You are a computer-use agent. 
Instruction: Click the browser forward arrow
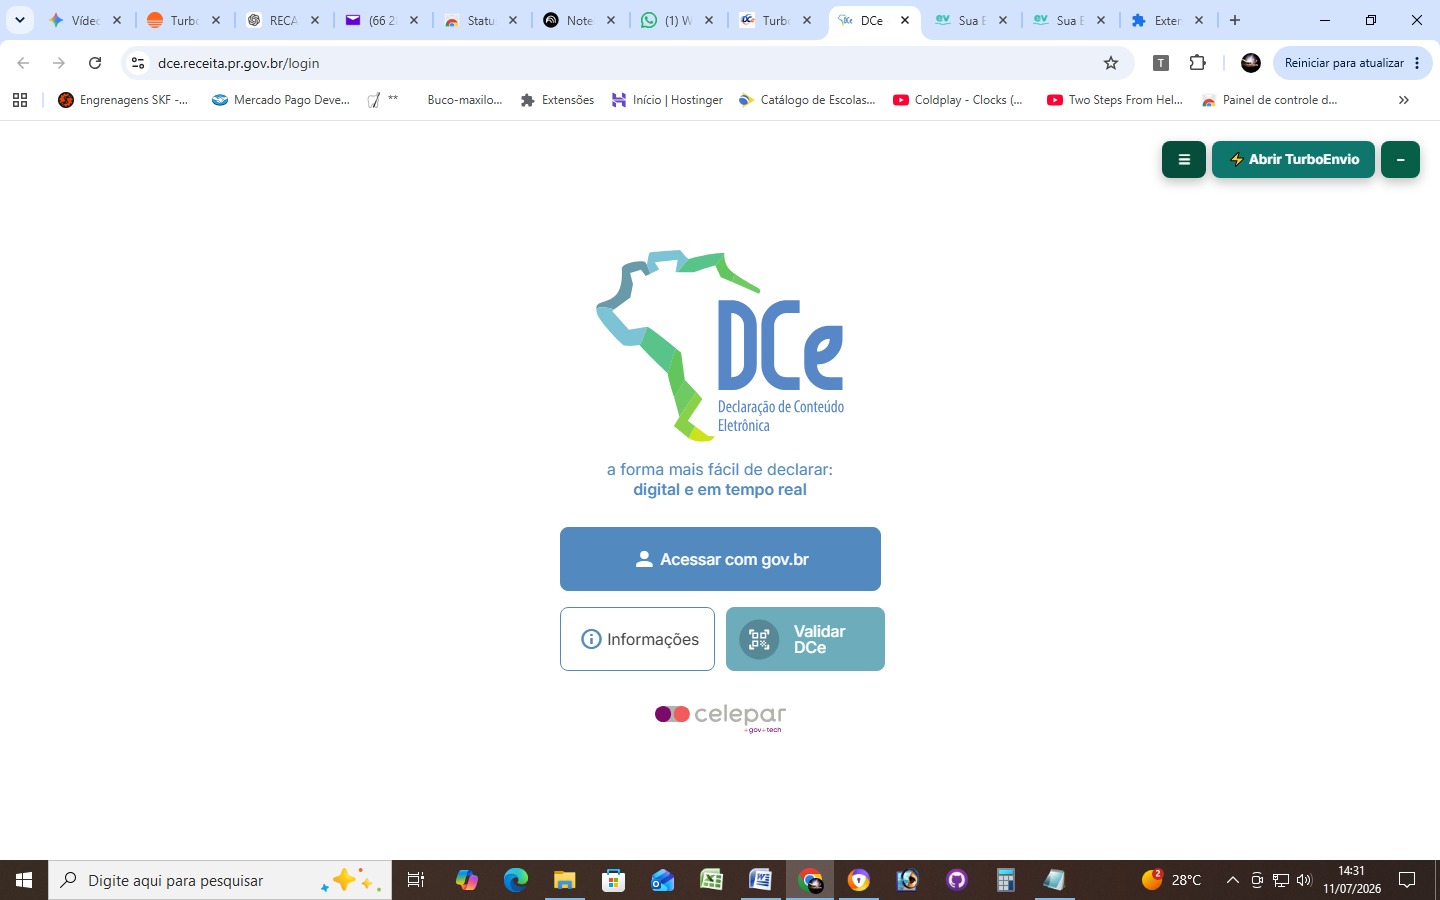pyautogui.click(x=59, y=63)
